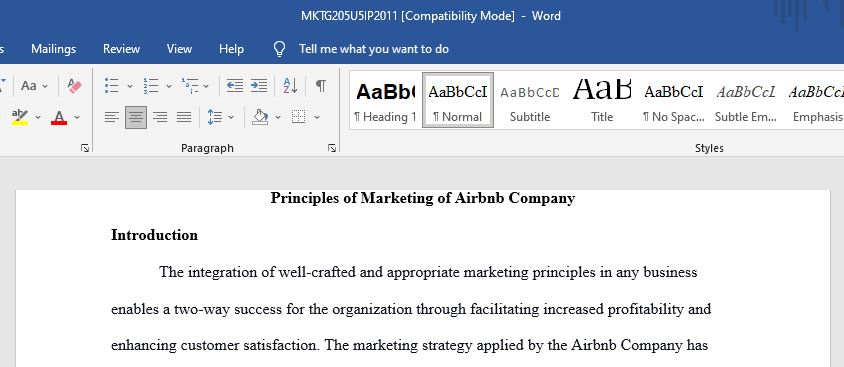Click the line and paragraph spacing icon
Viewport: 844px width, 367px height.
215,117
